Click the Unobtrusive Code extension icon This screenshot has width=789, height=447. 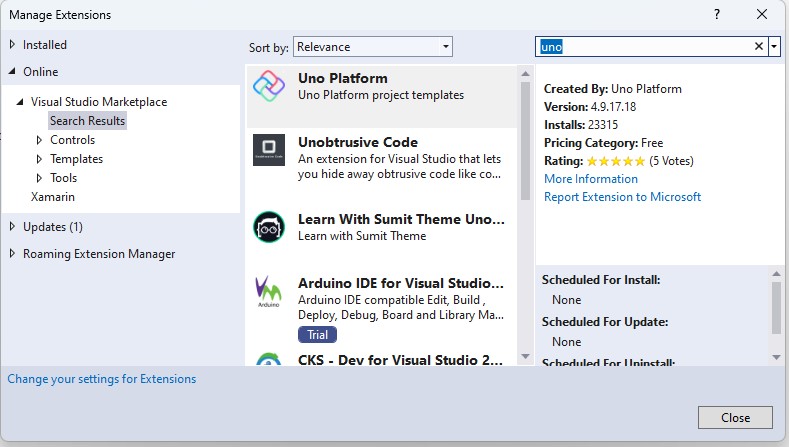click(x=270, y=150)
